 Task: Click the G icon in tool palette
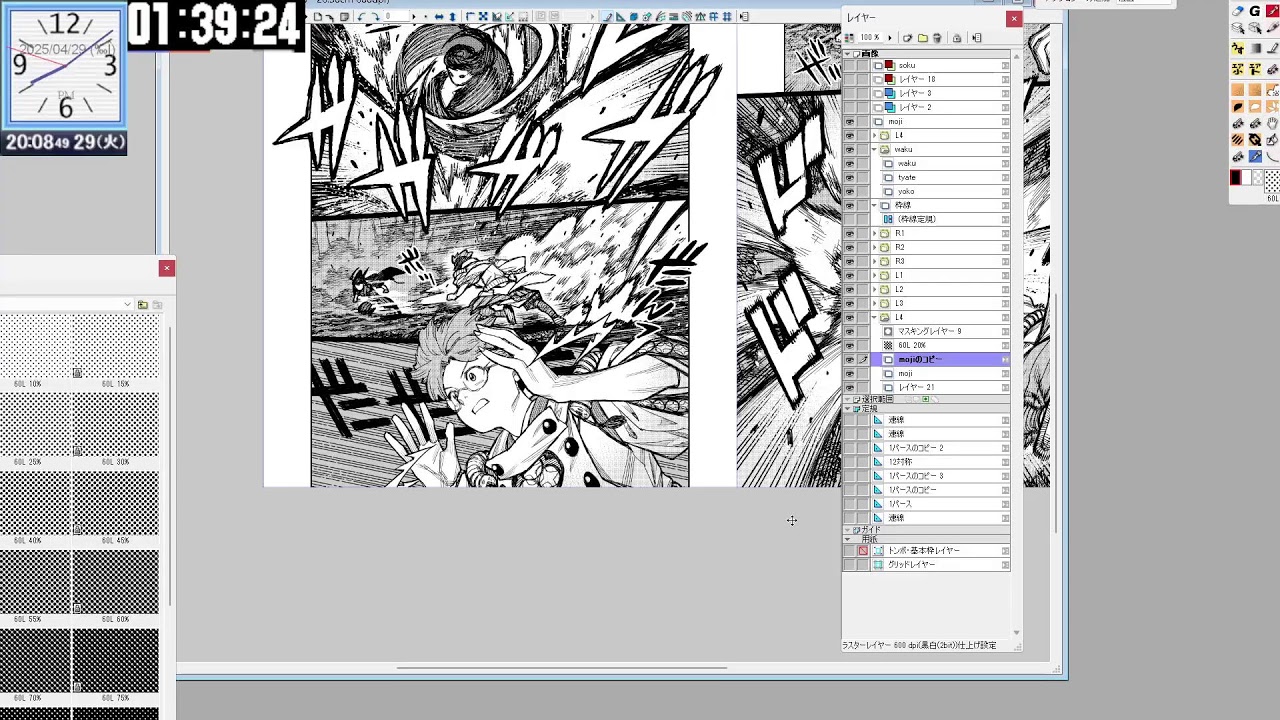pyautogui.click(x=1254, y=11)
